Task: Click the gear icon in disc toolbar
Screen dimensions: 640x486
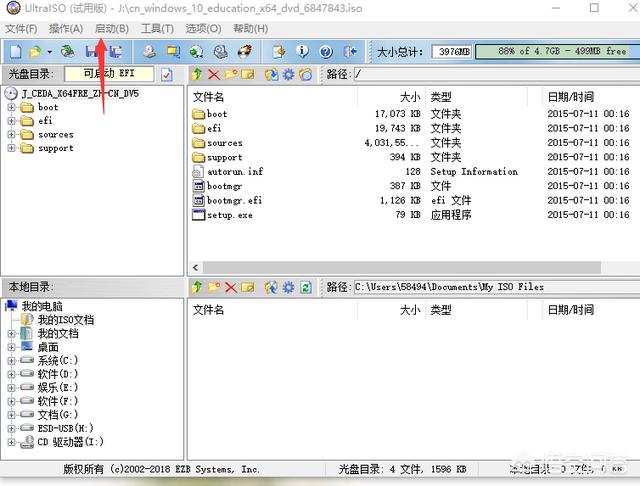Action: (288, 74)
